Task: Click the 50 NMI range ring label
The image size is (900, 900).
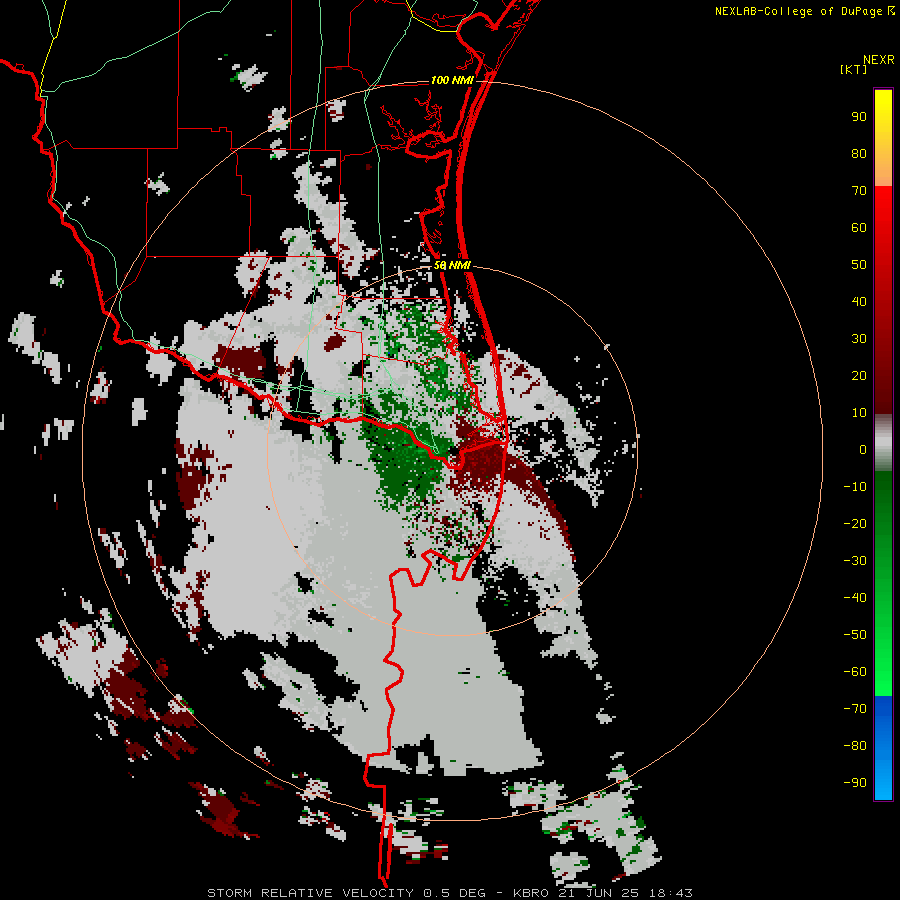Action: [452, 265]
